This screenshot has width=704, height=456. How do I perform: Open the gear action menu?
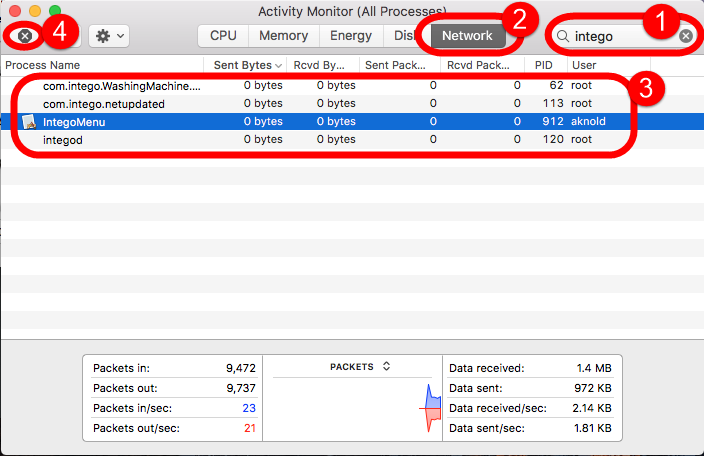pos(108,35)
